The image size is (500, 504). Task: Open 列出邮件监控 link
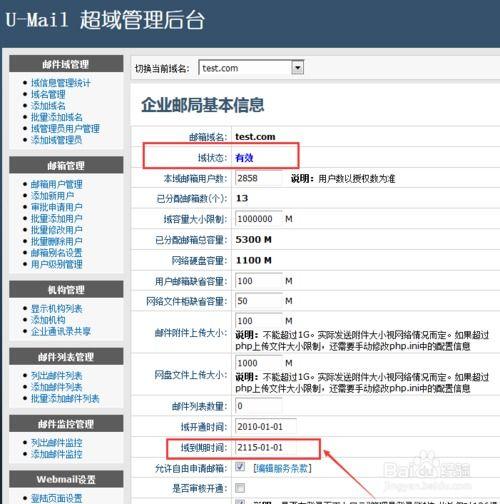tap(57, 443)
